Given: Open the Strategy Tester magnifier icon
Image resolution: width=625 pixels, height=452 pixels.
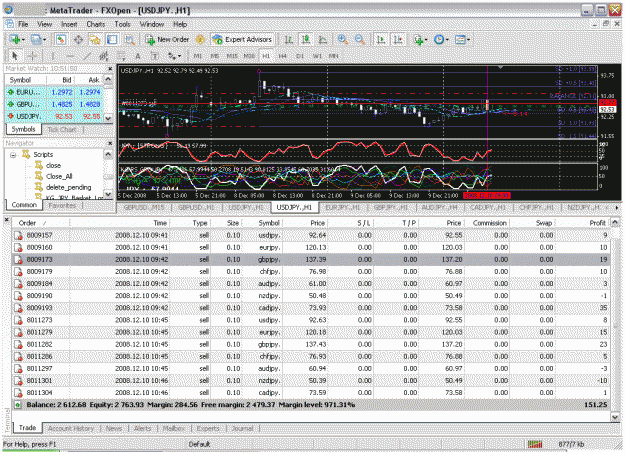Looking at the screenshot, I should point(130,39).
